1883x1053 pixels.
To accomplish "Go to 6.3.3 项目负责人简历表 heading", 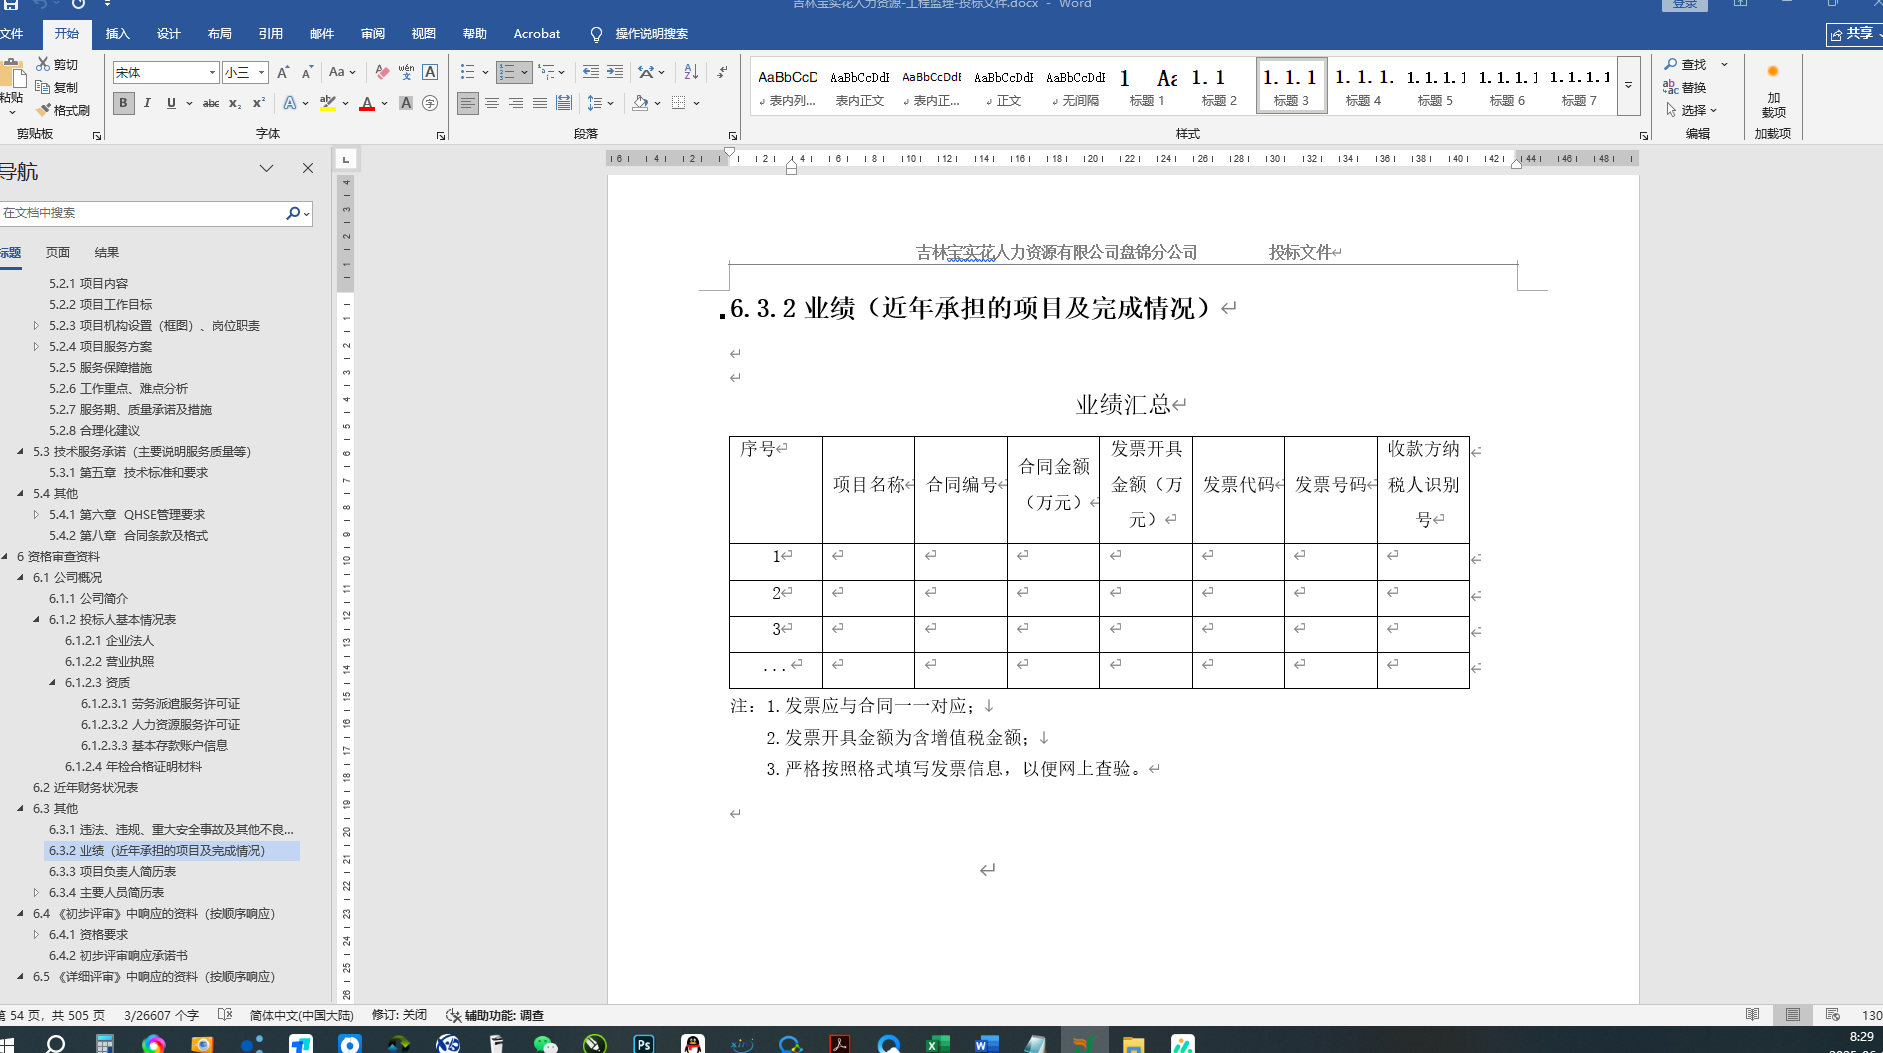I will [x=113, y=871].
